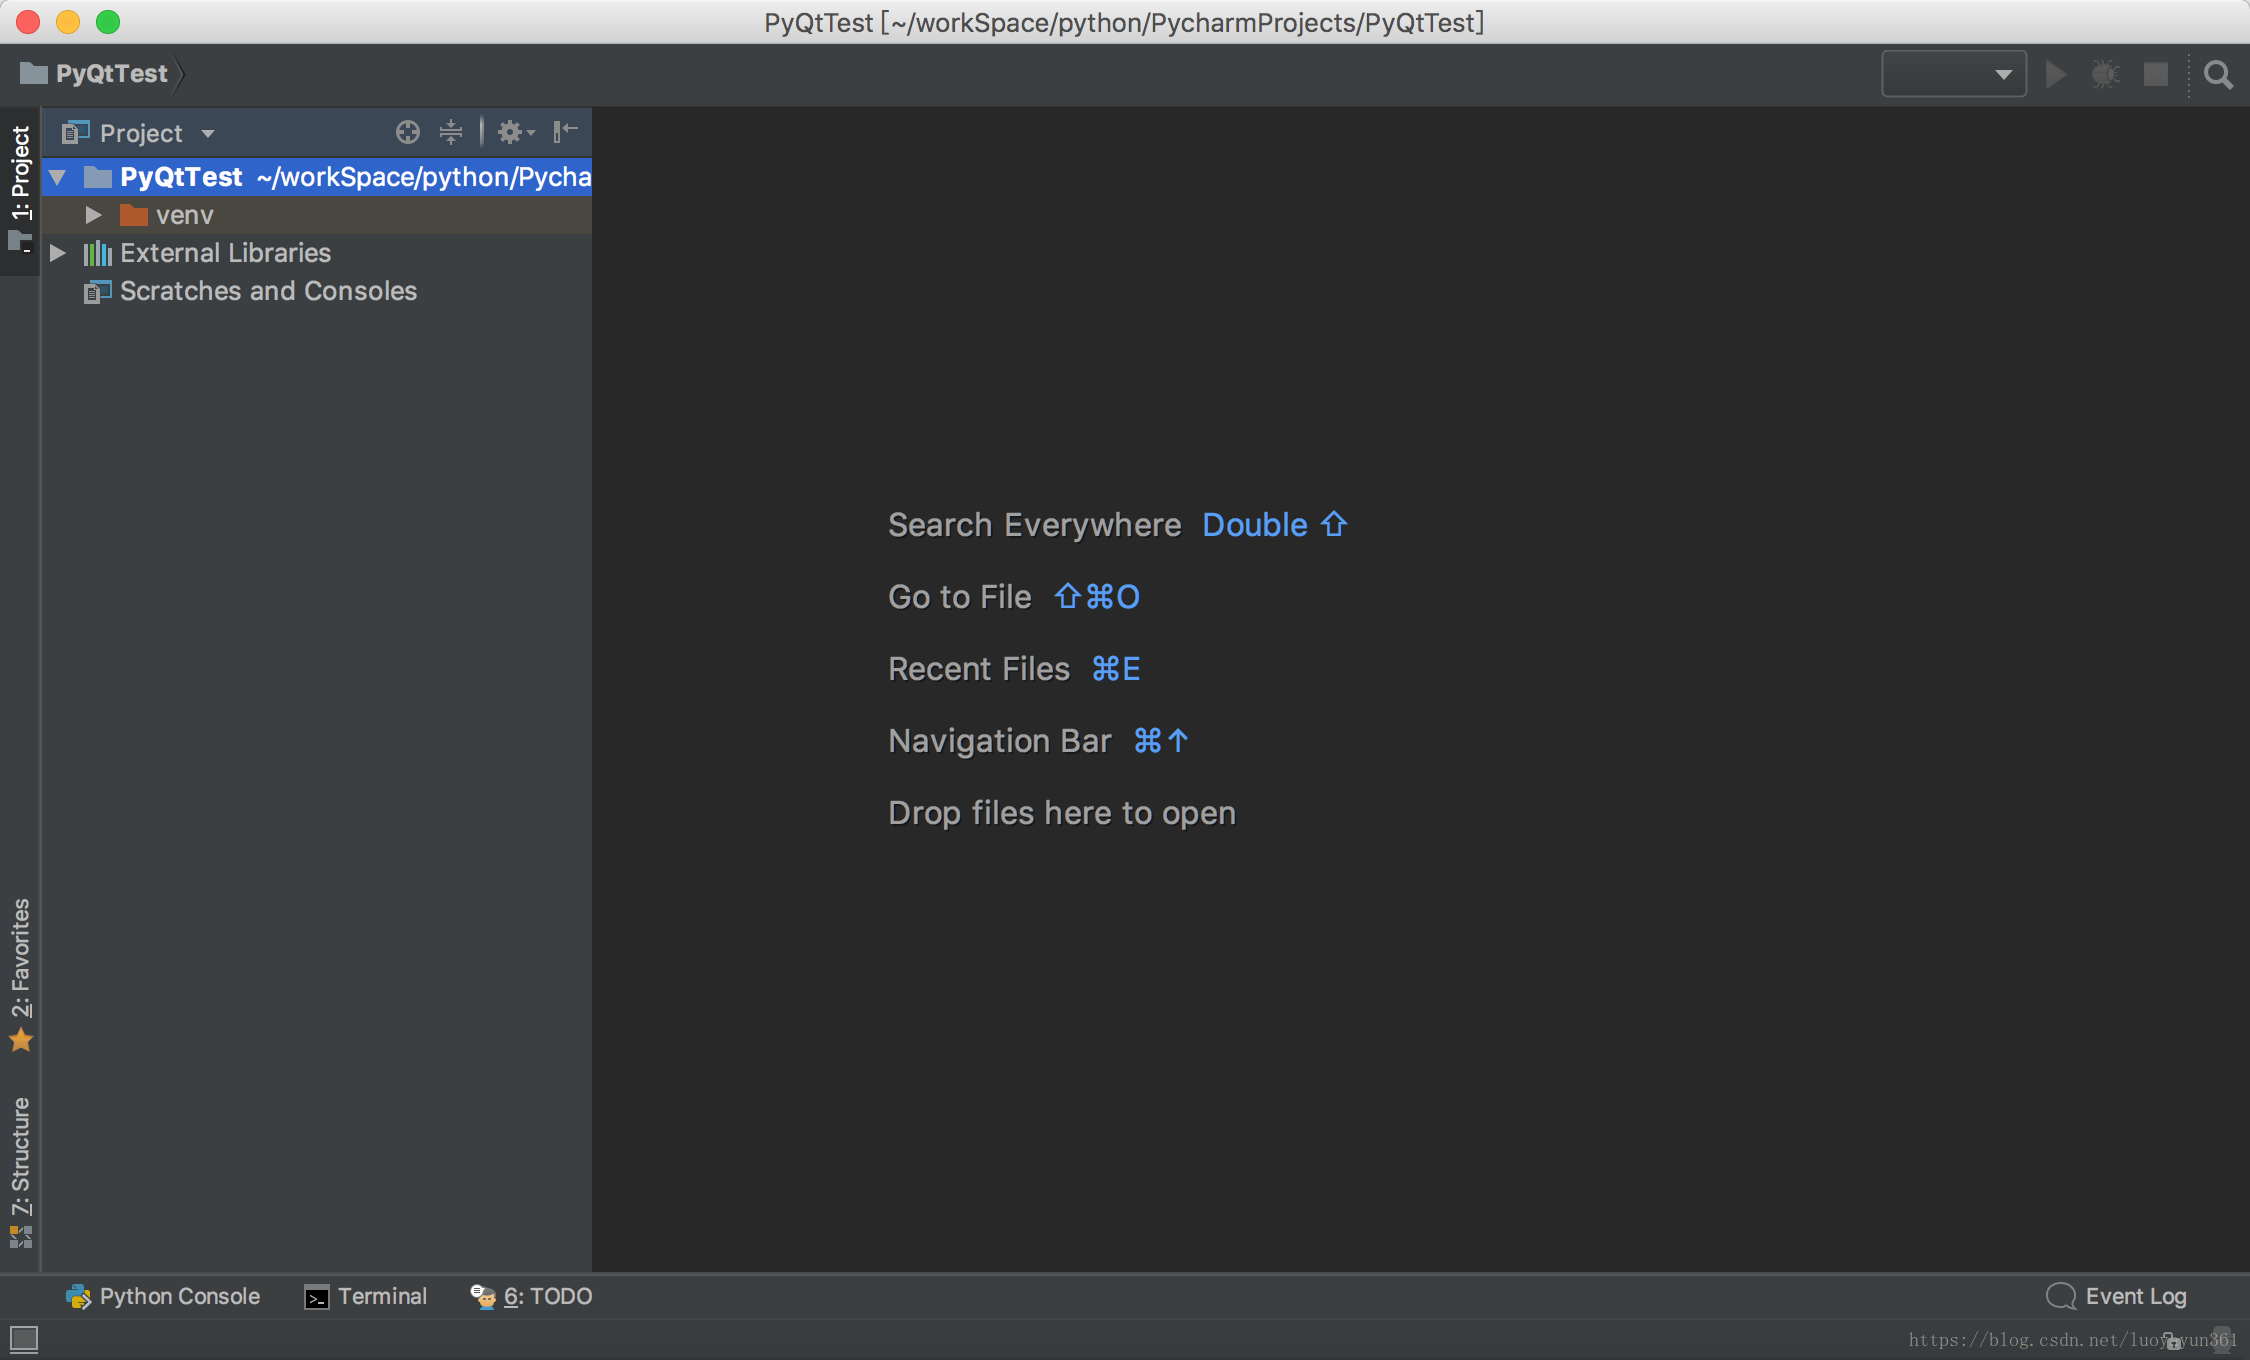Viewport: 2250px width, 1360px height.
Task: Select the venv folder row
Action: click(x=317, y=215)
